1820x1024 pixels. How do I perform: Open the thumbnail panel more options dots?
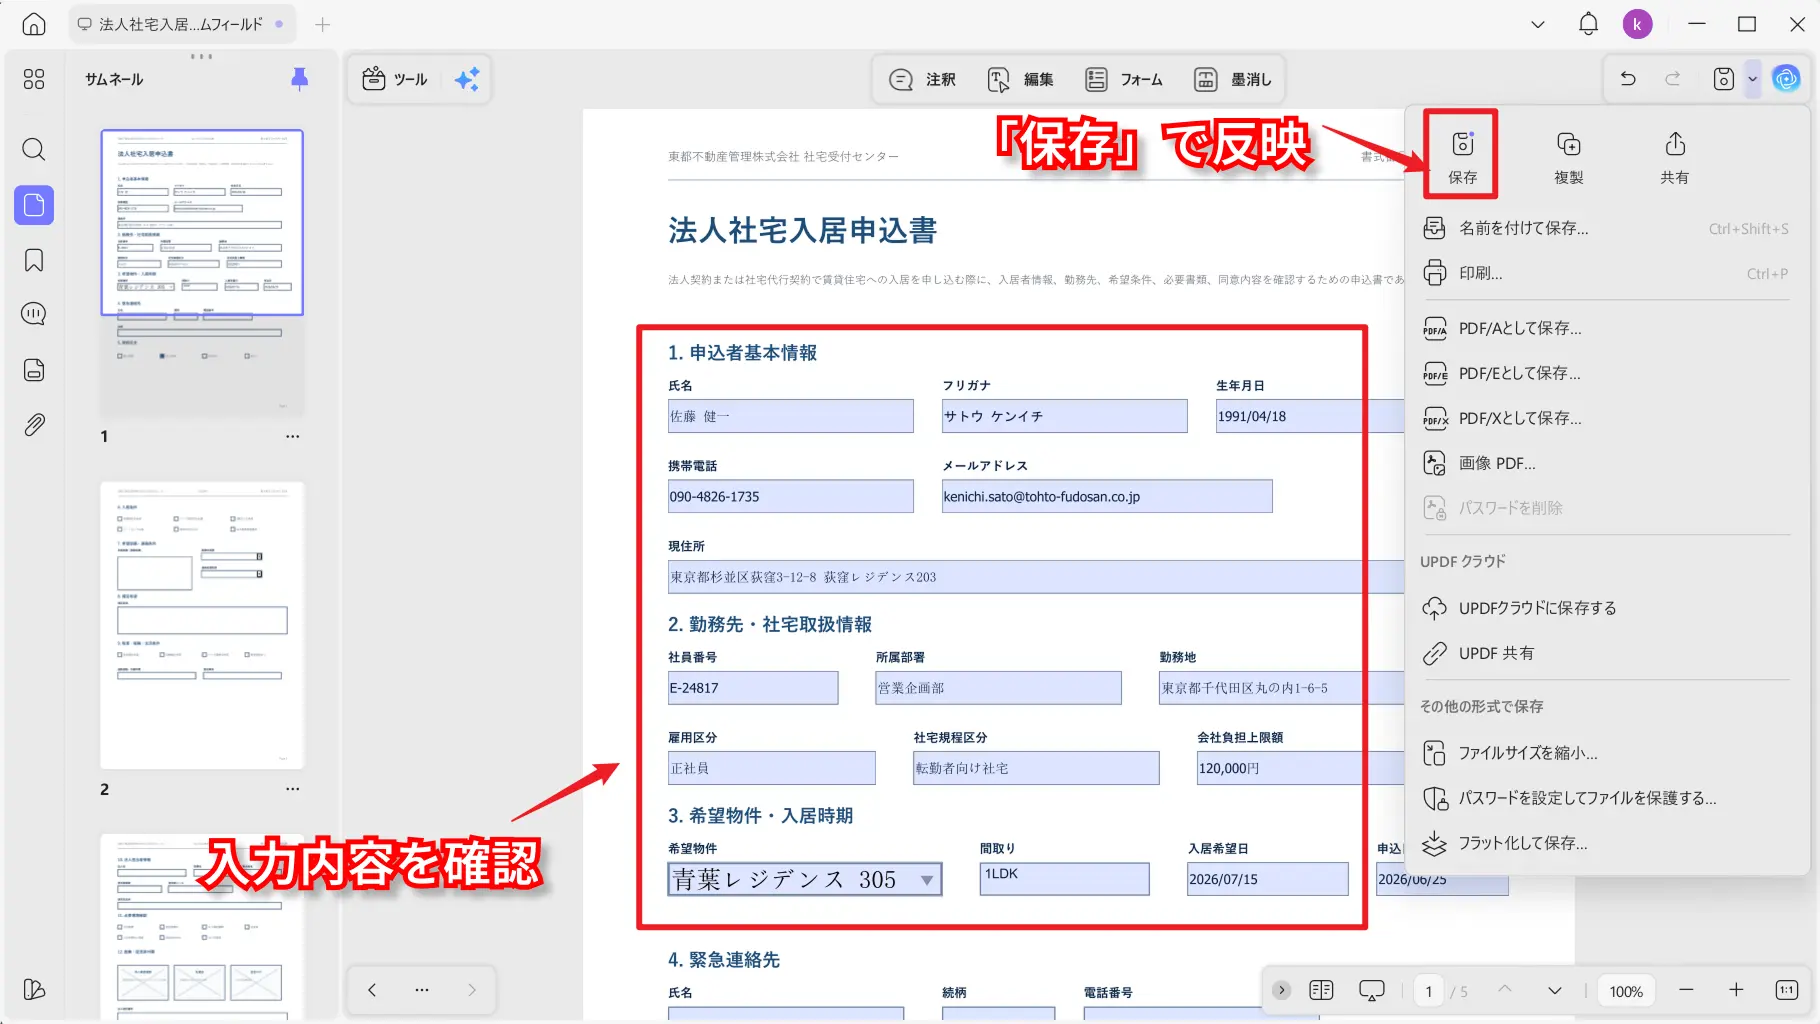(x=201, y=56)
